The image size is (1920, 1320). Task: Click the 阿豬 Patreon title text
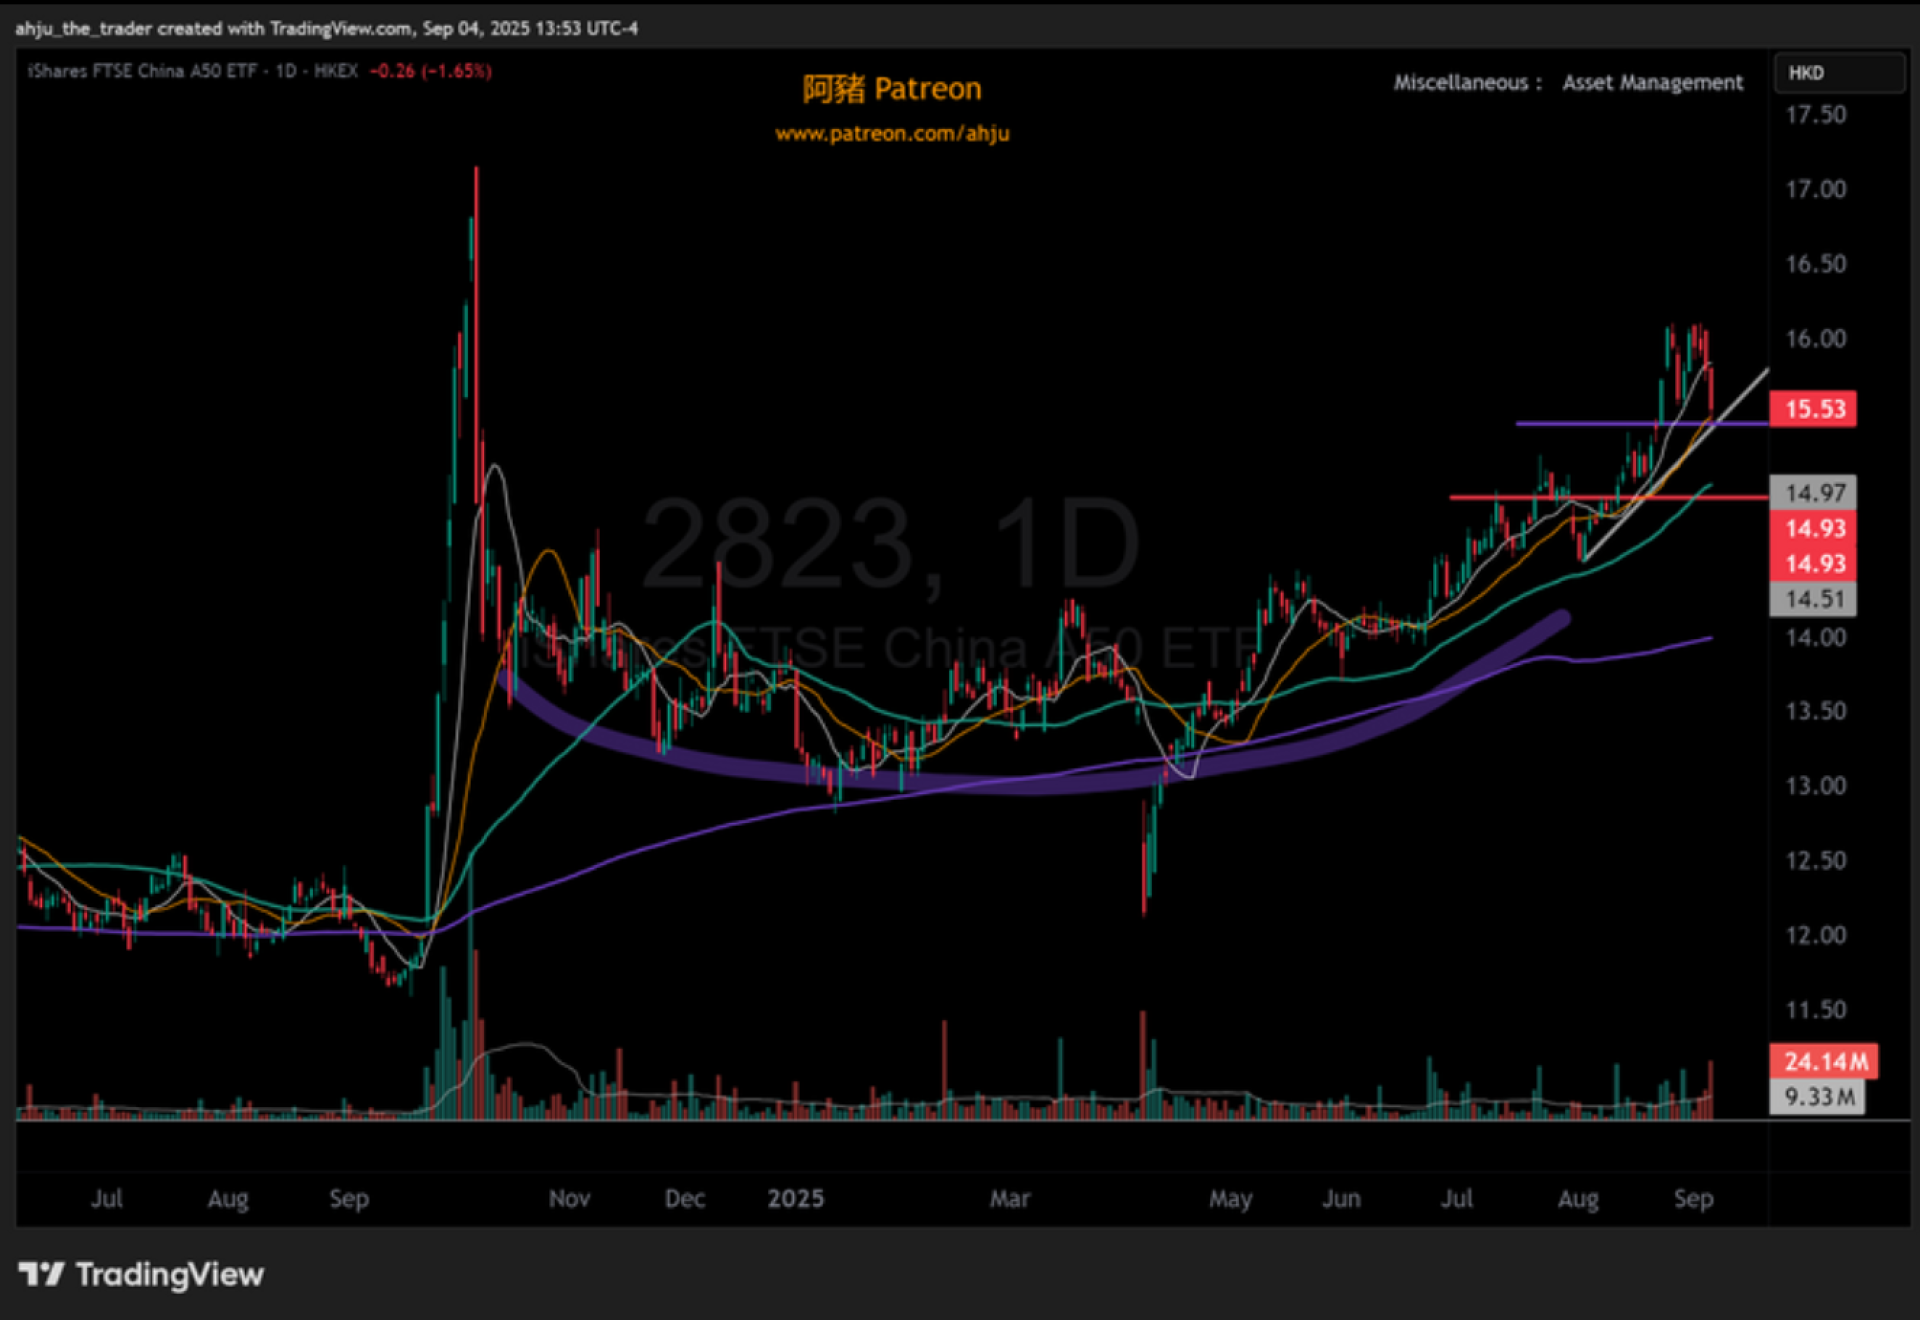tap(892, 89)
